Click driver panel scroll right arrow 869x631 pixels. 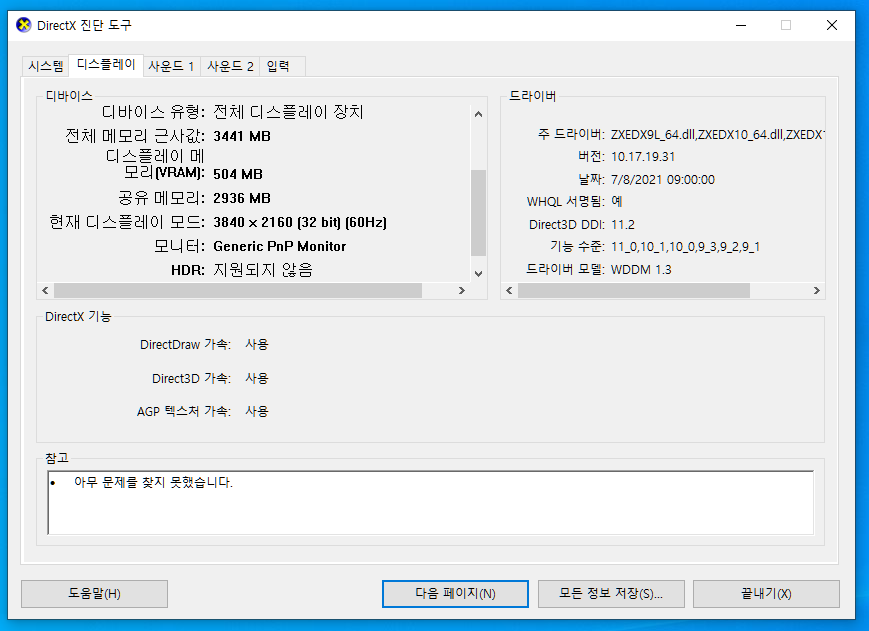coord(816,290)
